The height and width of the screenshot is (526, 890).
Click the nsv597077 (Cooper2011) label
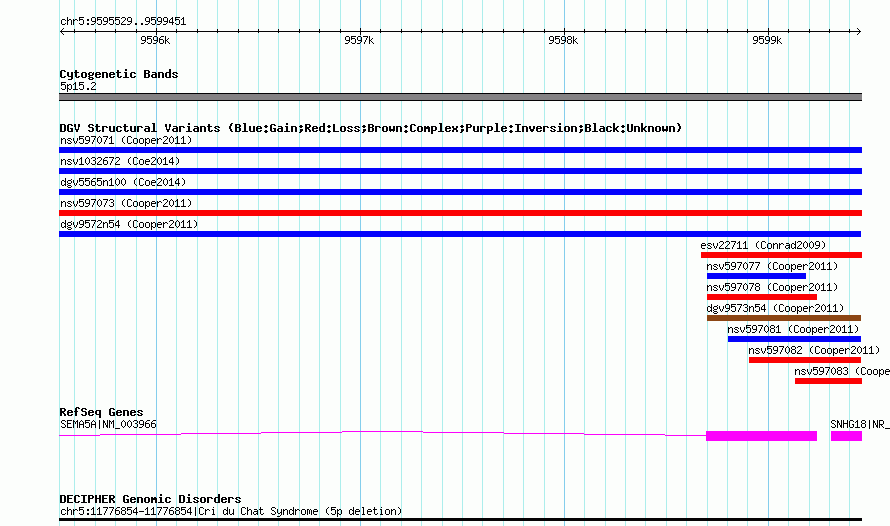(x=772, y=266)
